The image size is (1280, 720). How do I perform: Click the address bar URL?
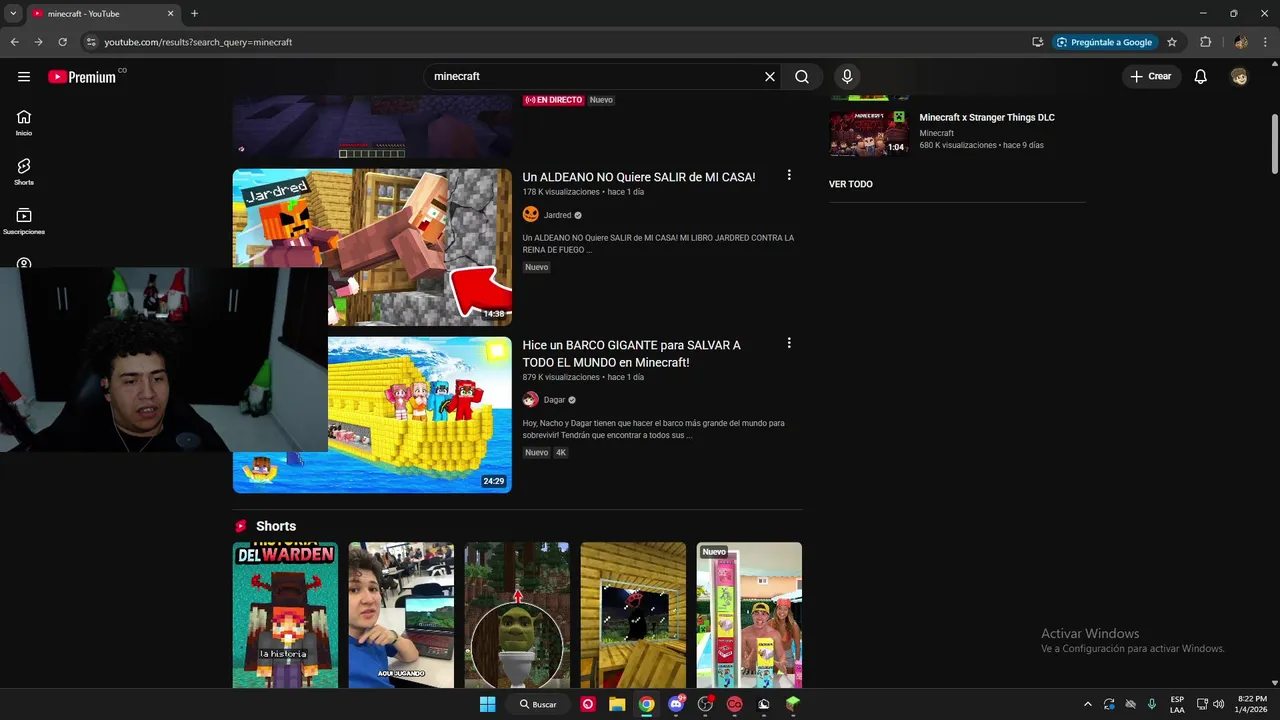click(198, 42)
